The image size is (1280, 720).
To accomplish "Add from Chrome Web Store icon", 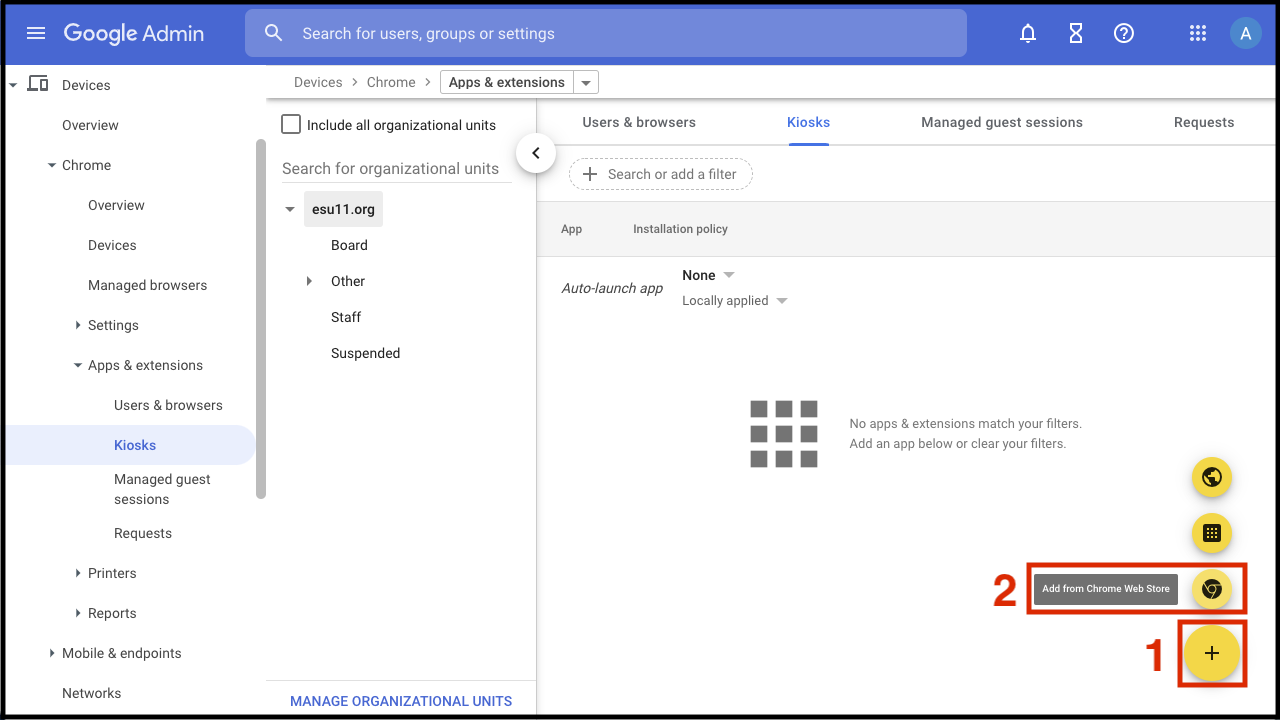I will click(1212, 589).
